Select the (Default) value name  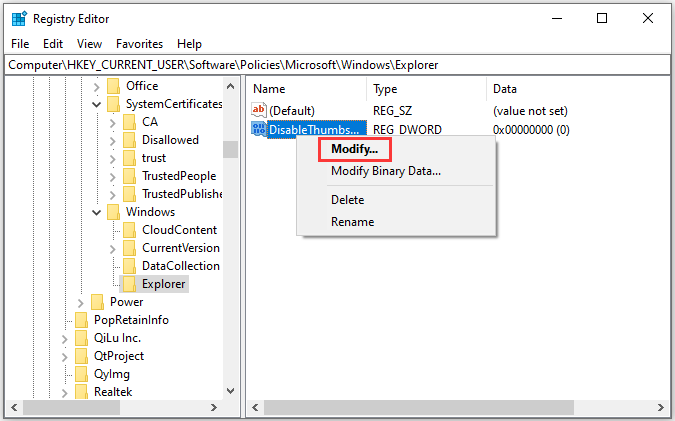292,111
